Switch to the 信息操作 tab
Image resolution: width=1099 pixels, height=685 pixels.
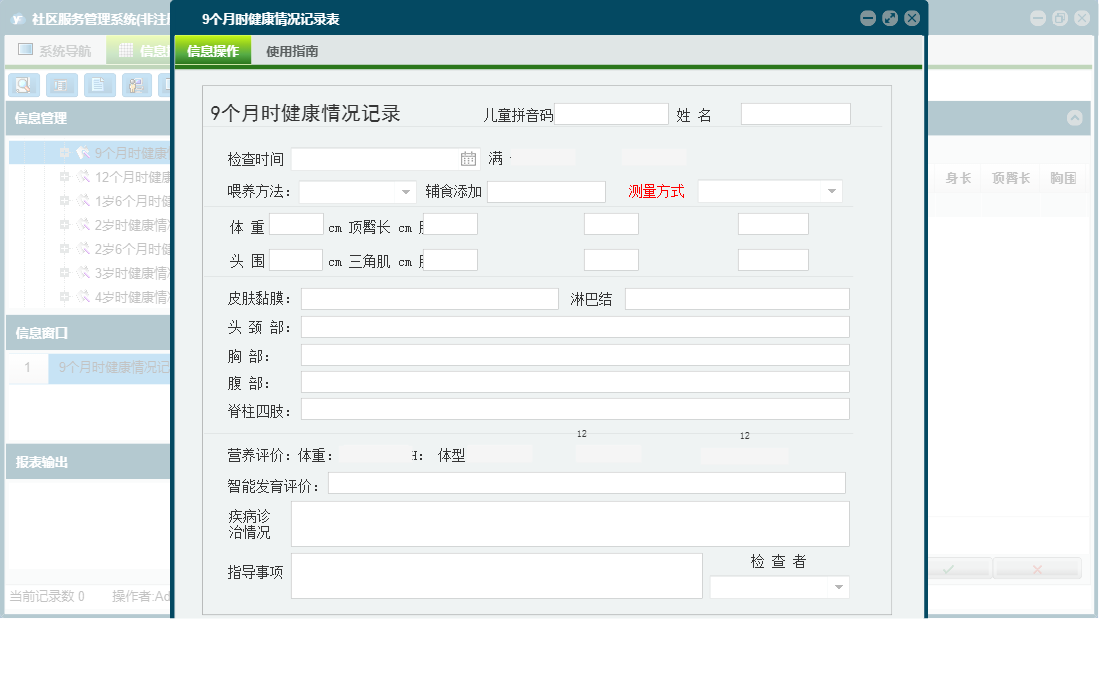tap(213, 50)
